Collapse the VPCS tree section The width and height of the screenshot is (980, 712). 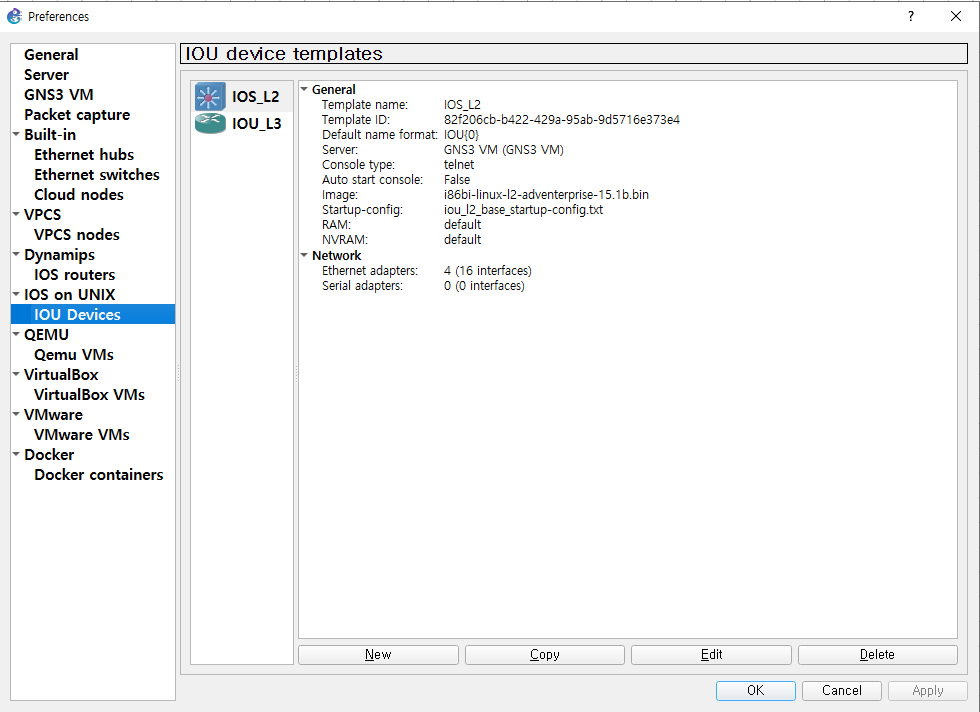click(16, 214)
